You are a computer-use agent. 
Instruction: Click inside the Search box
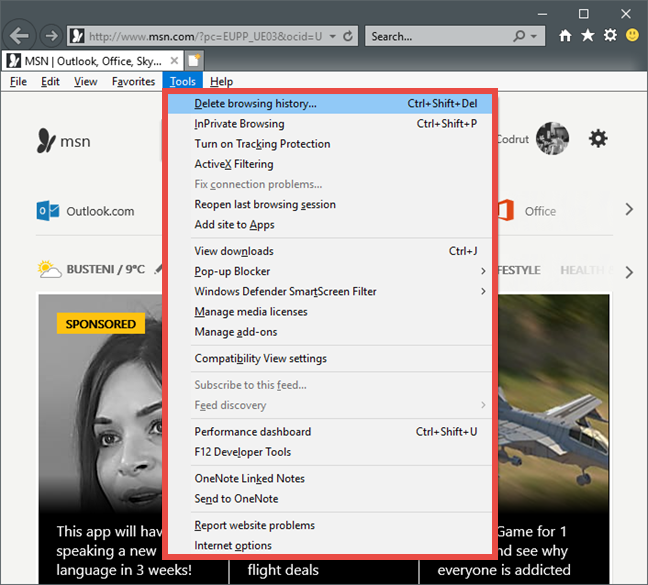[x=439, y=36]
